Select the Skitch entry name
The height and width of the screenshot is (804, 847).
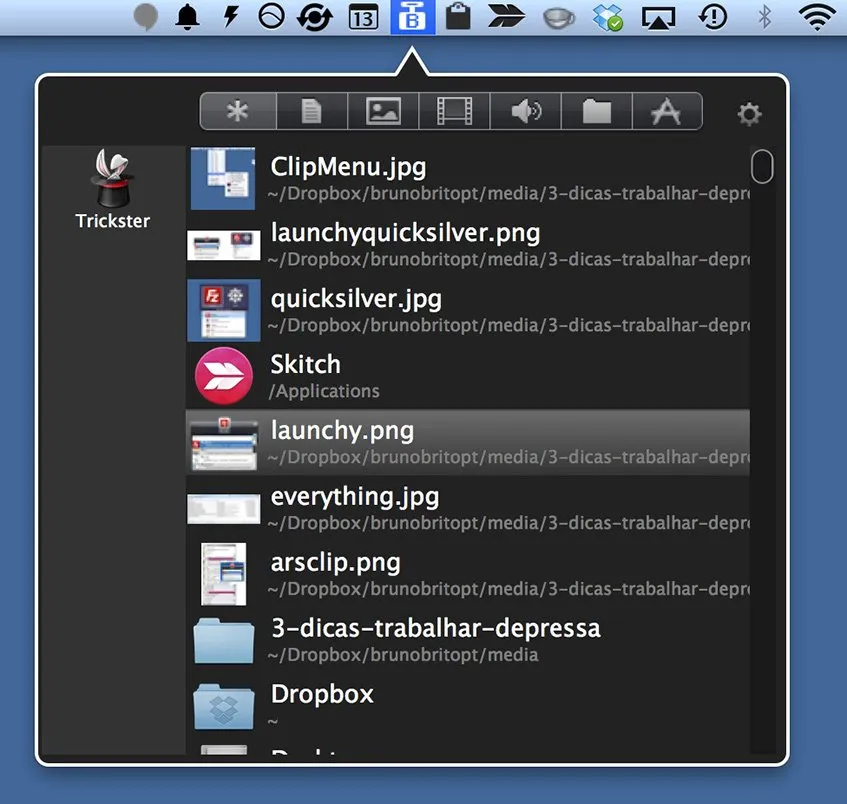[306, 364]
